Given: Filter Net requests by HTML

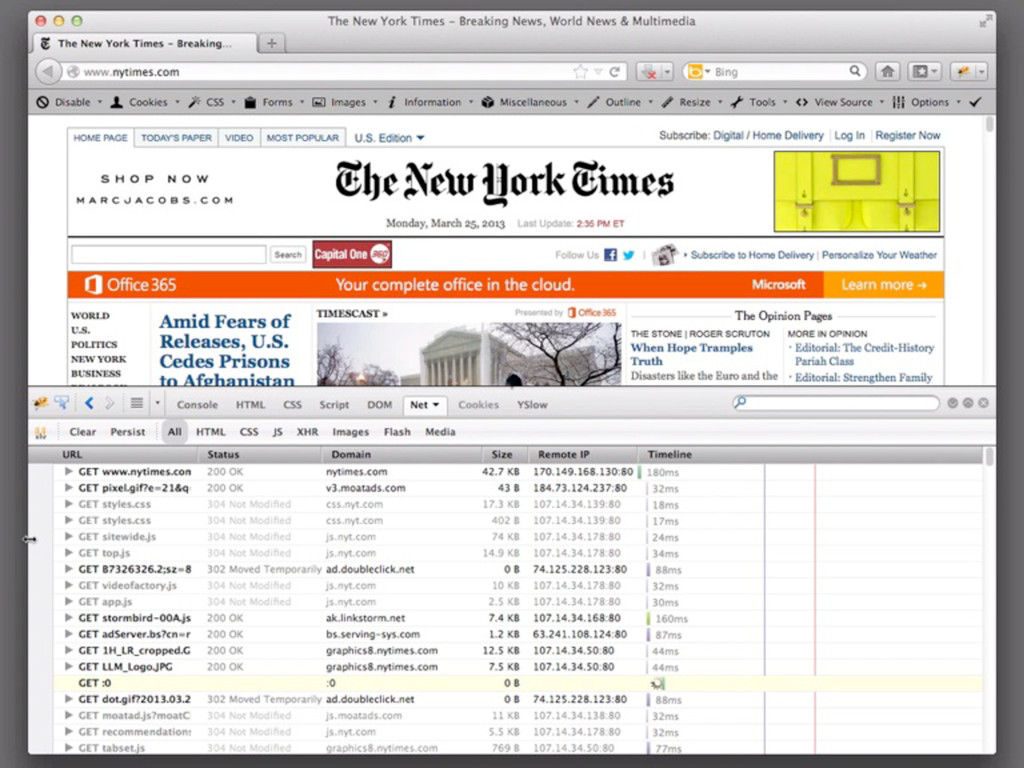Looking at the screenshot, I should (x=210, y=432).
